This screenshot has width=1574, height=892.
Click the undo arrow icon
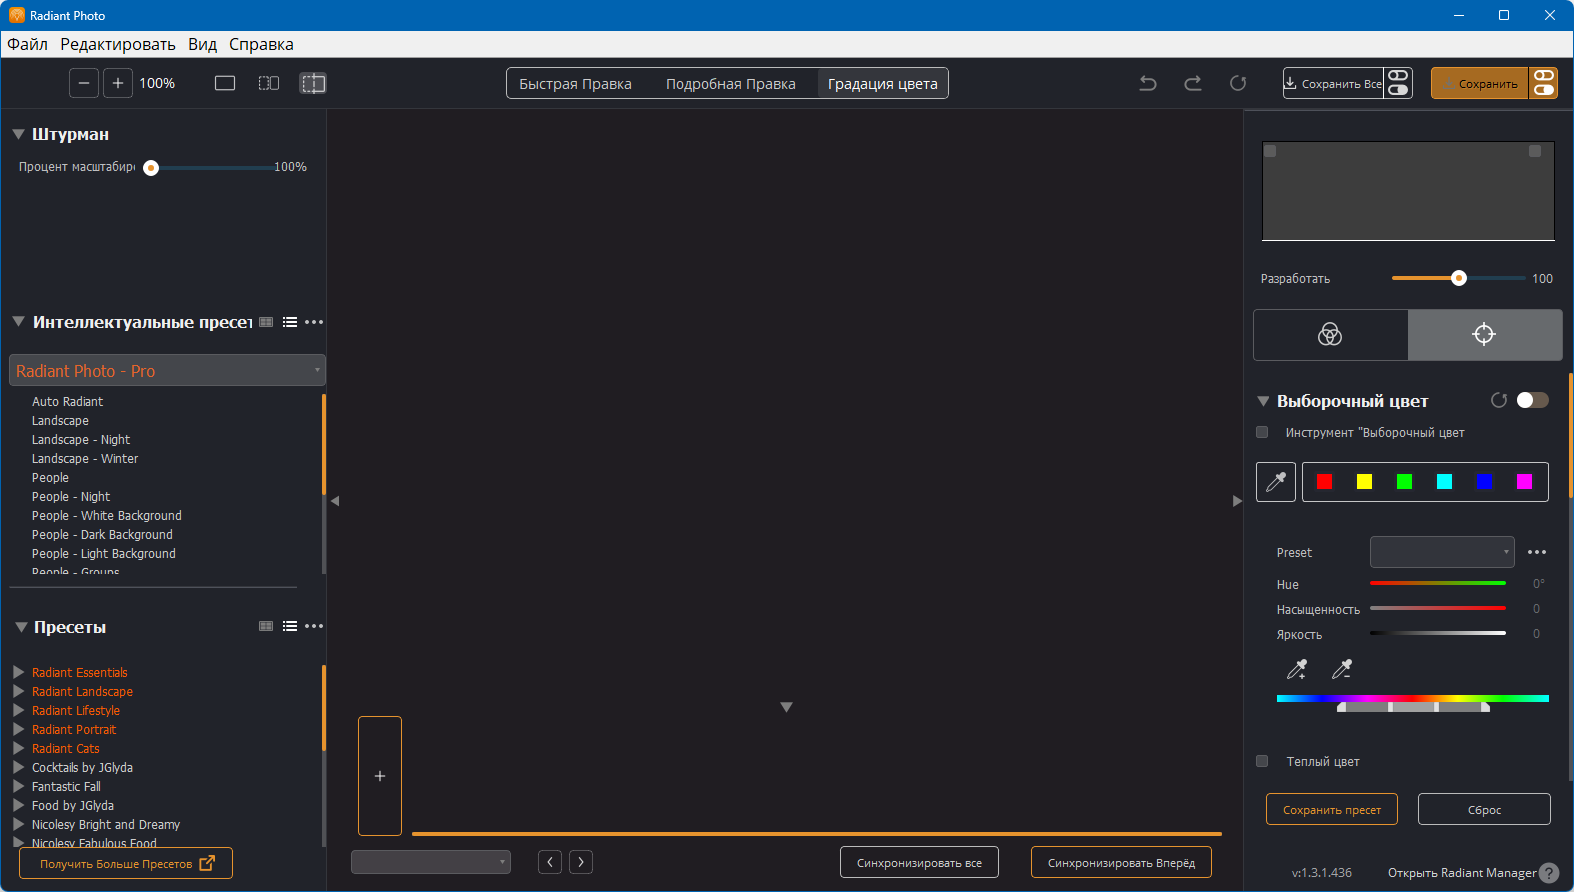click(1148, 84)
